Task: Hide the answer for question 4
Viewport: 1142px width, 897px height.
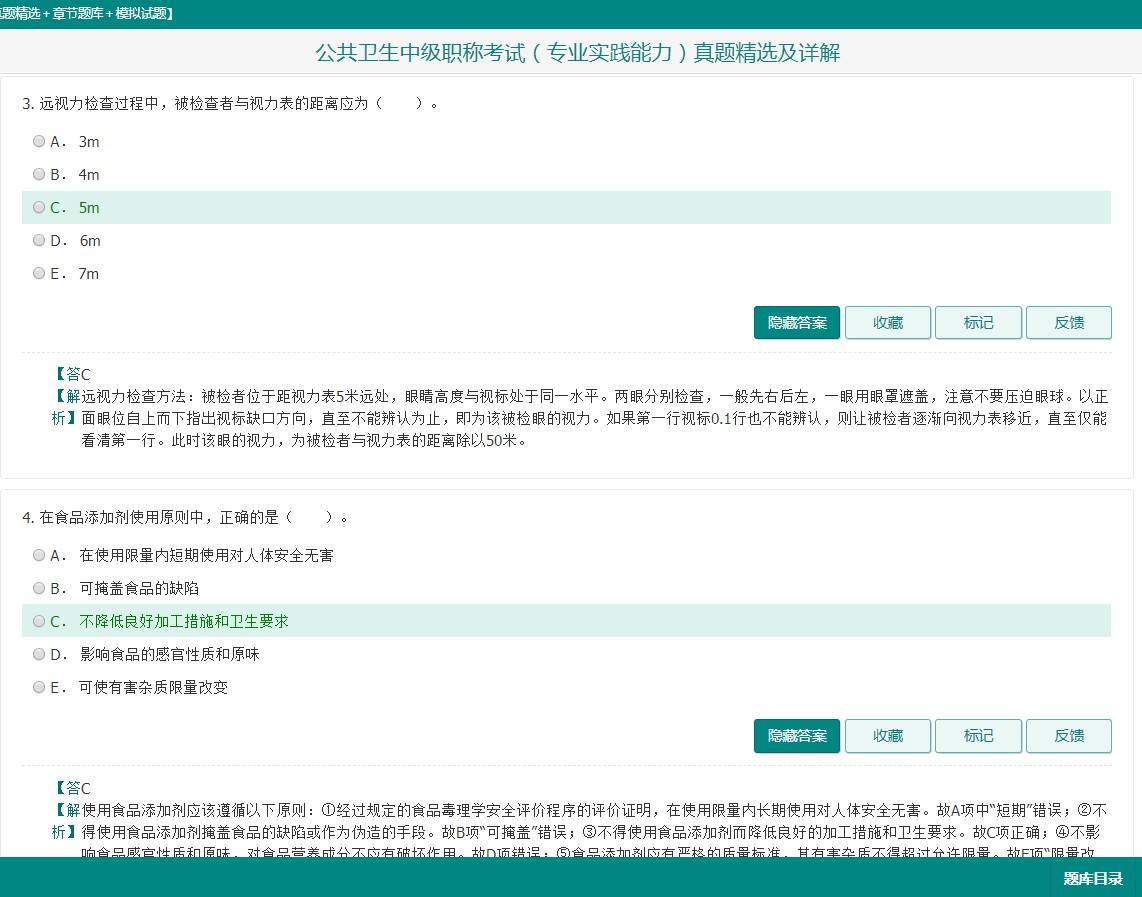Action: pos(797,736)
